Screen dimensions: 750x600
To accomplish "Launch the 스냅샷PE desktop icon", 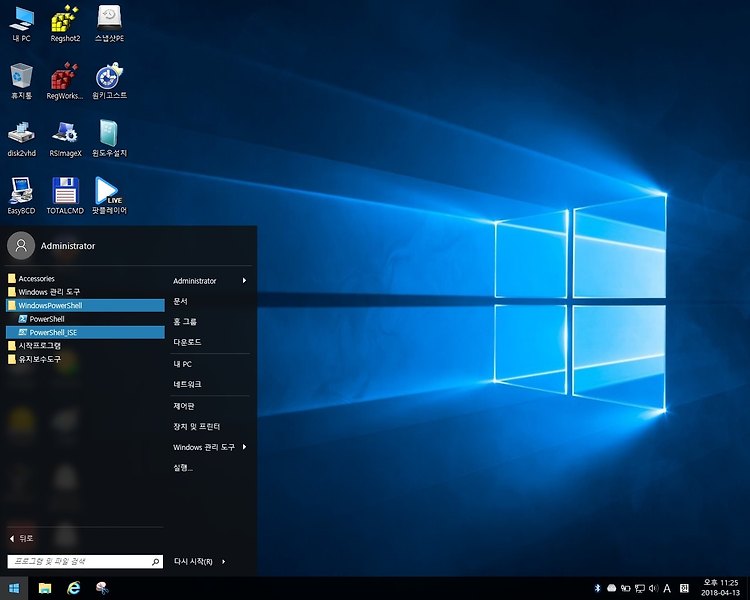I will point(110,24).
